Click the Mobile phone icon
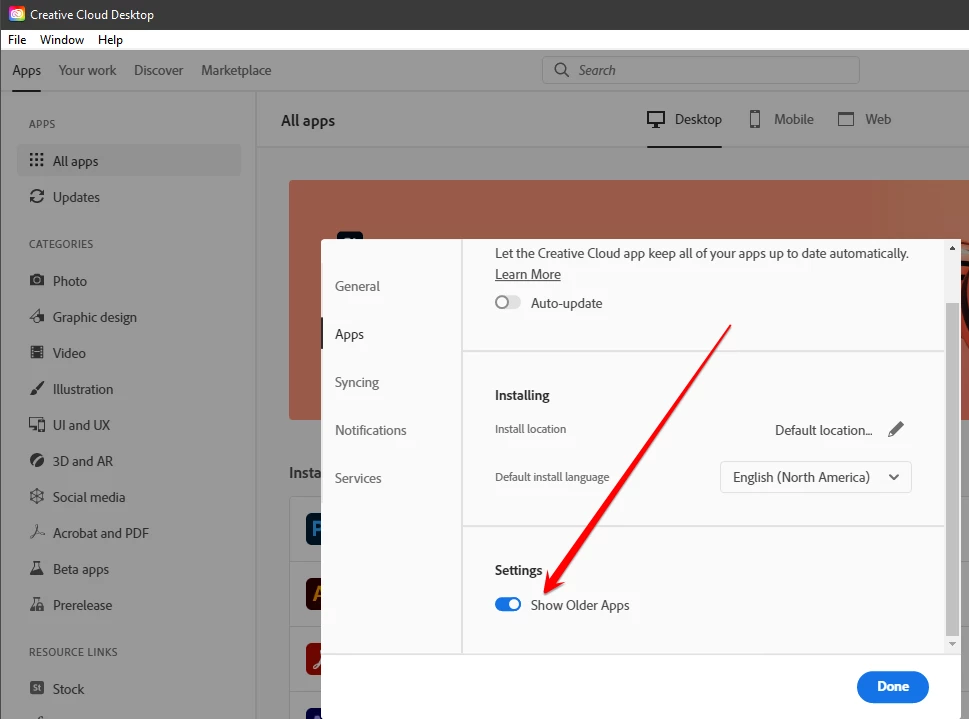 [755, 119]
